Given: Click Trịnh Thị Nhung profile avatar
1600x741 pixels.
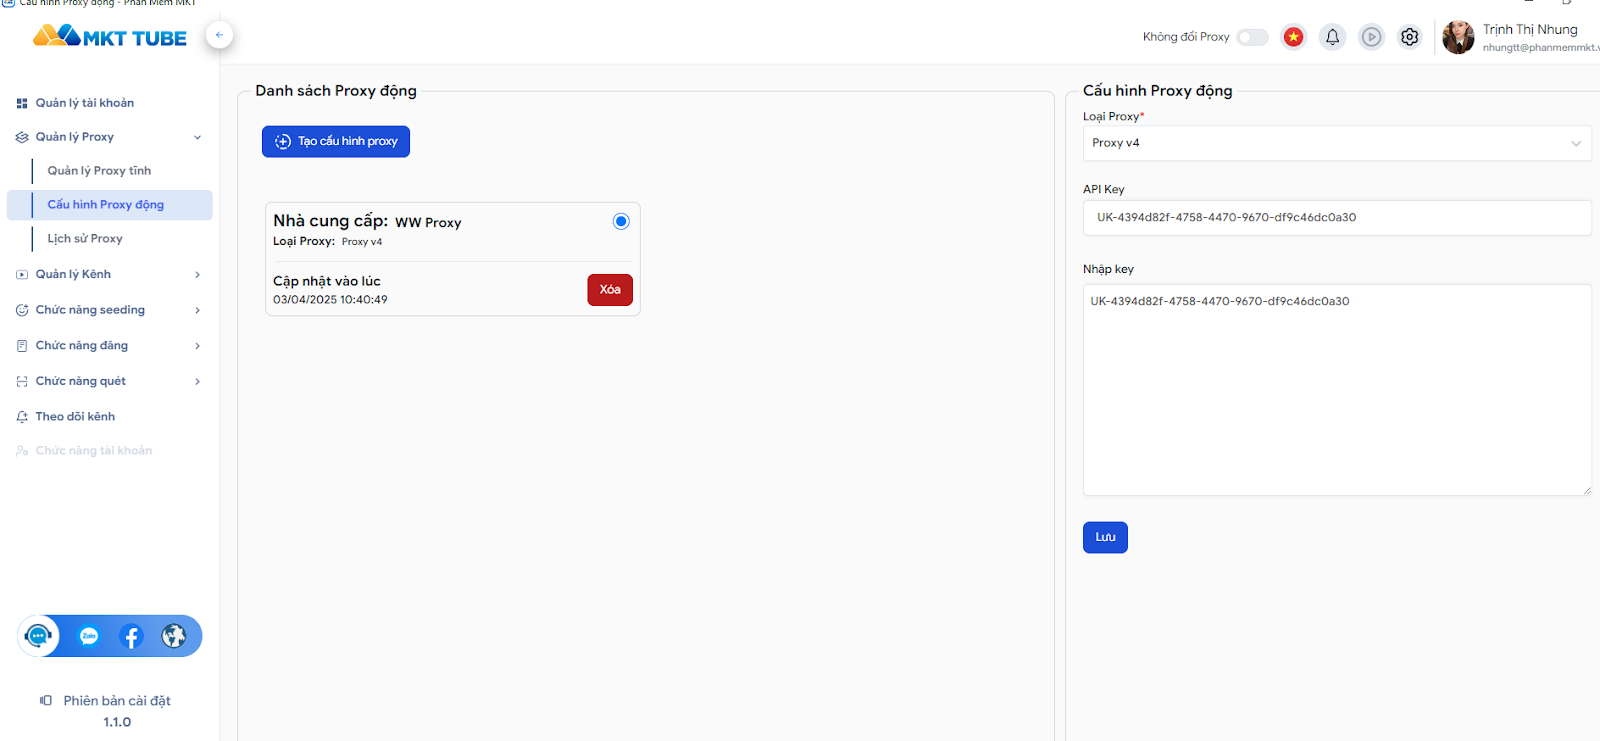Looking at the screenshot, I should [x=1458, y=37].
